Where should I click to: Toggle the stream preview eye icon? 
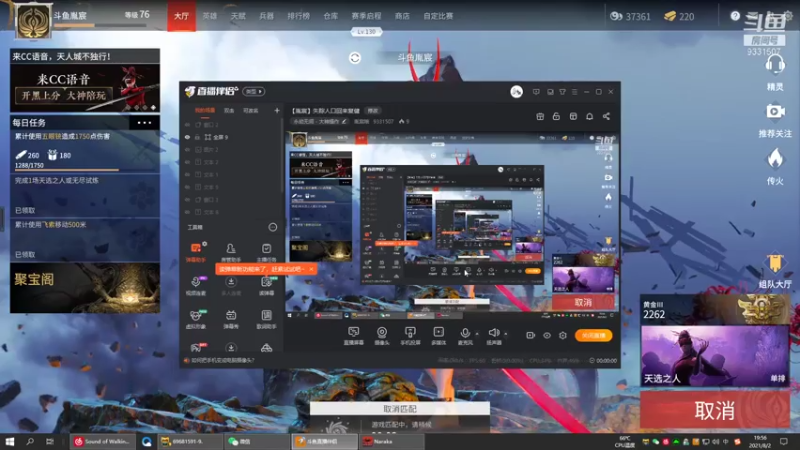pyautogui.click(x=547, y=335)
